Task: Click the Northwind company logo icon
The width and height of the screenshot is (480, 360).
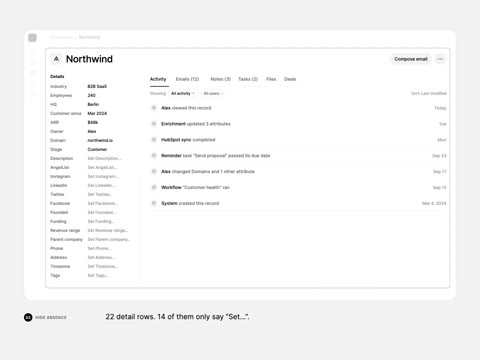Action: click(56, 59)
